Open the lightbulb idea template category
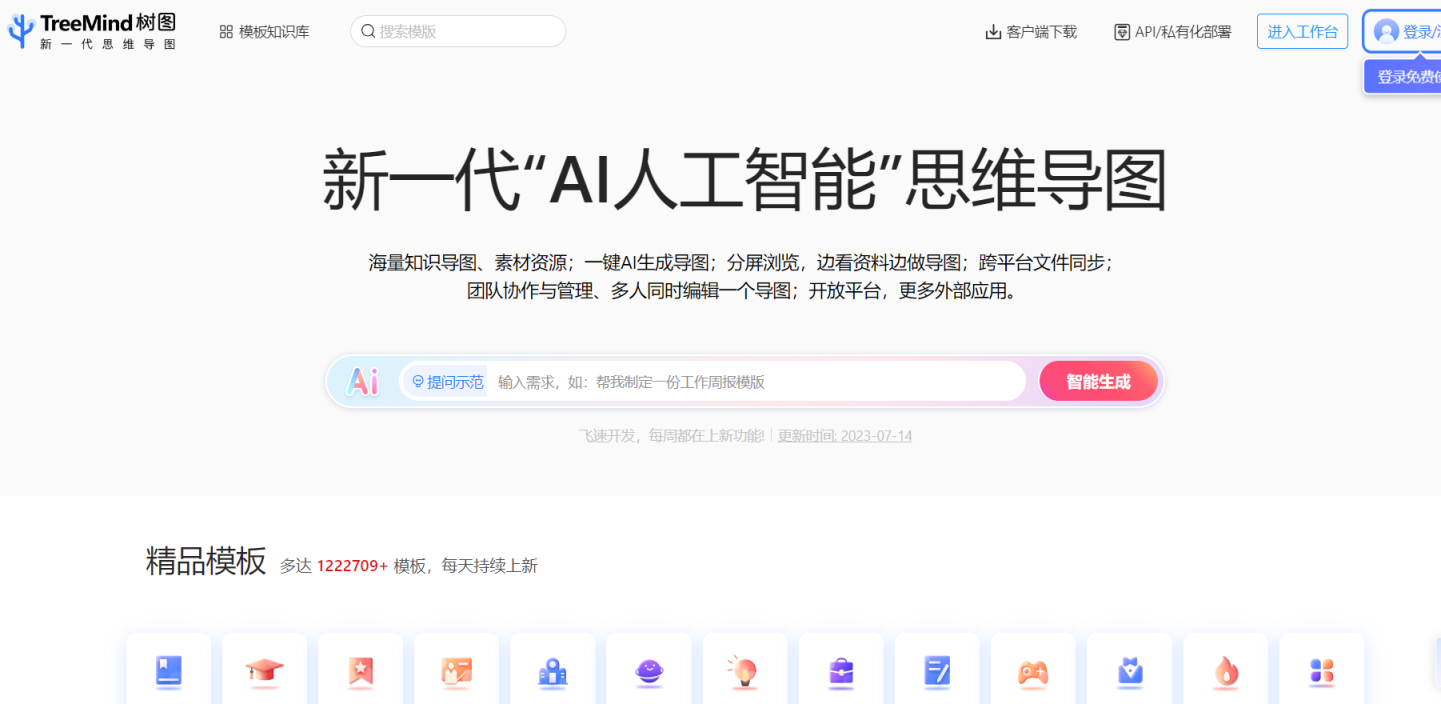The height and width of the screenshot is (704, 1441). pos(744,672)
